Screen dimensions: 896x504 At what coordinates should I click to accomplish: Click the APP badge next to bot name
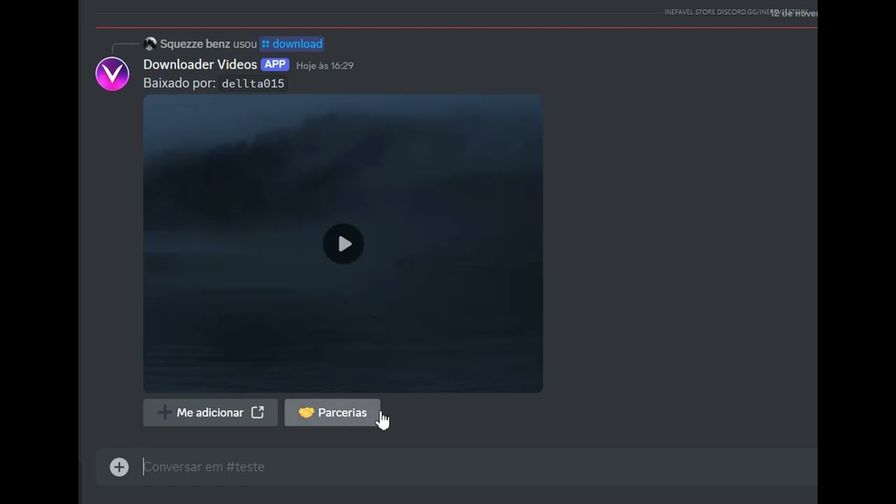point(275,65)
